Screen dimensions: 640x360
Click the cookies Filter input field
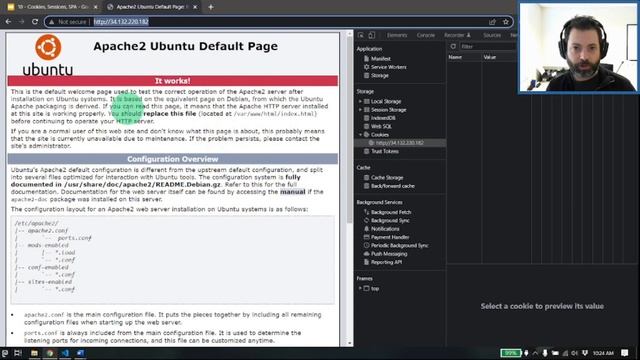pos(488,47)
